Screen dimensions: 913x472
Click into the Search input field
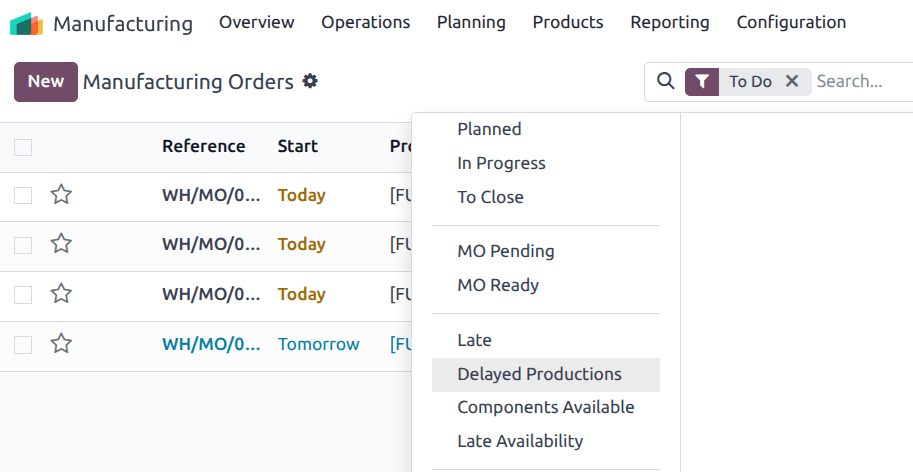[860, 82]
